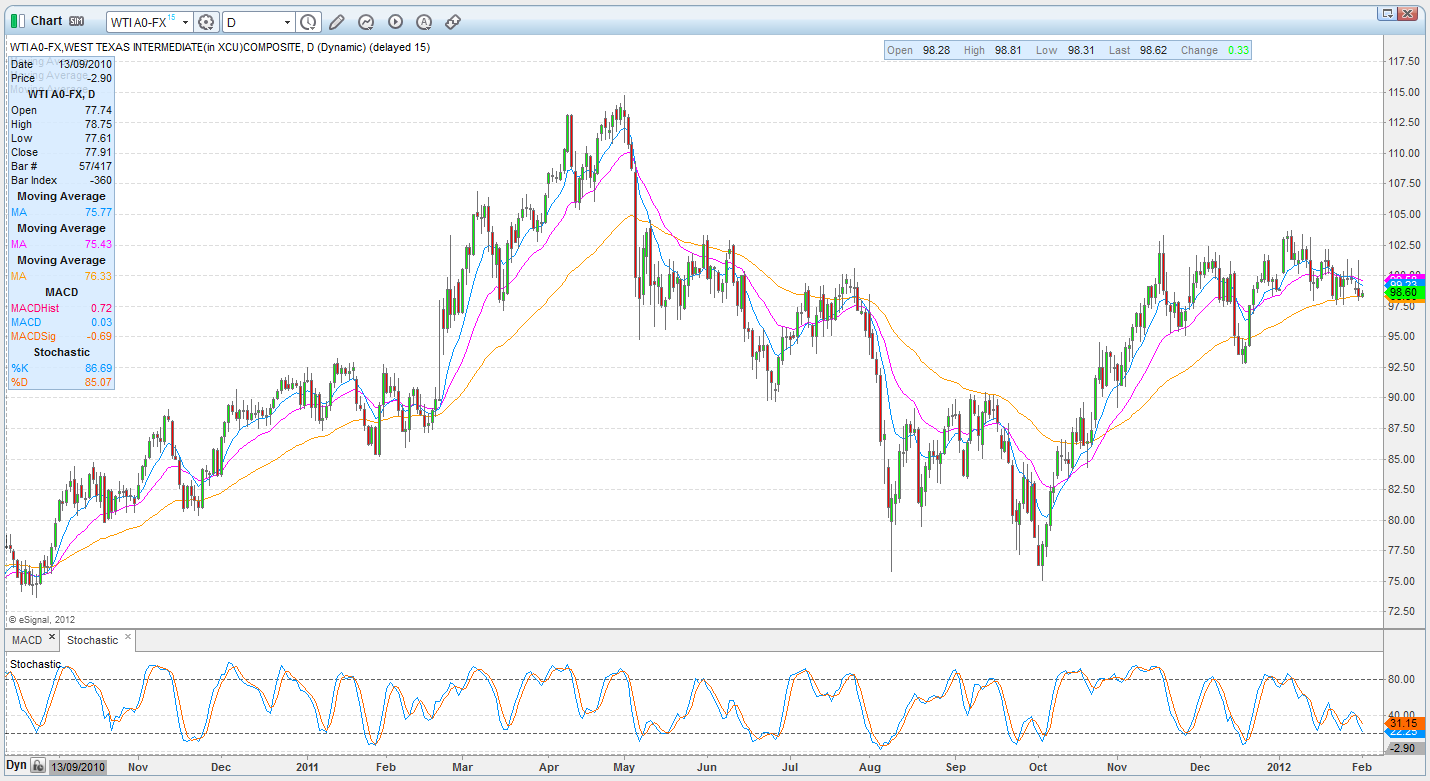This screenshot has height=781, width=1430.
Task: Open the WTI A0-FX symbol dropdown
Action: 186,22
